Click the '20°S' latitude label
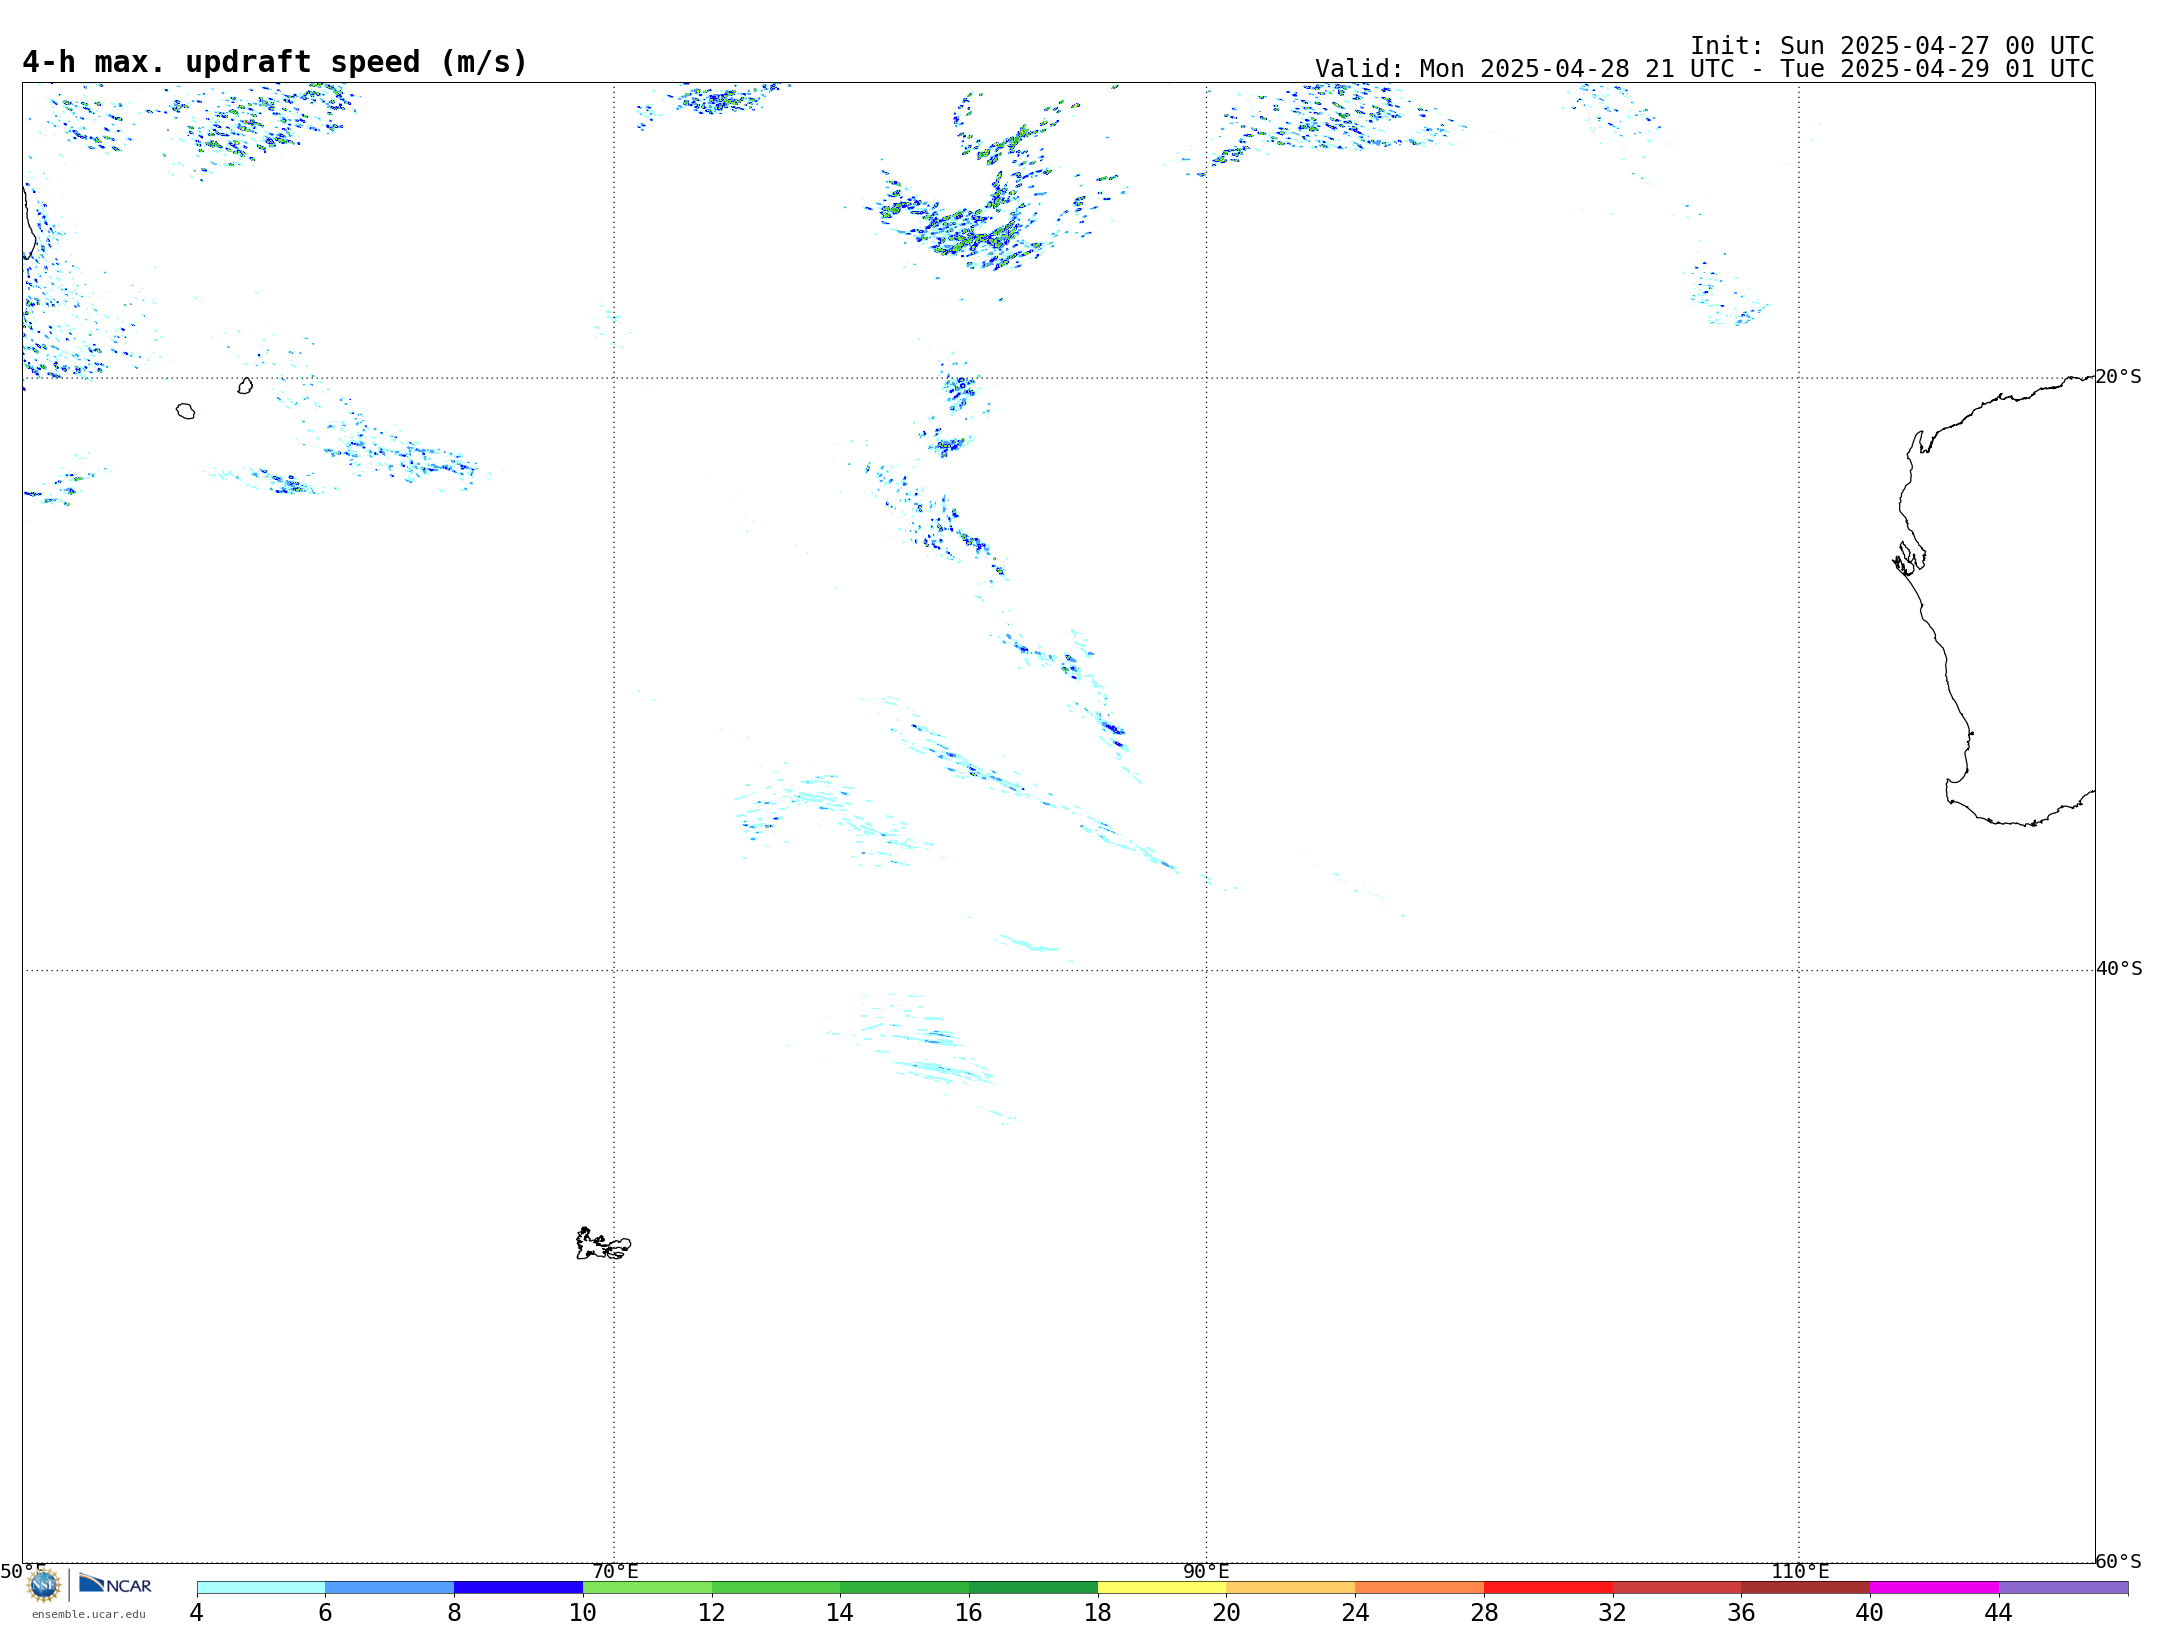 click(2118, 377)
